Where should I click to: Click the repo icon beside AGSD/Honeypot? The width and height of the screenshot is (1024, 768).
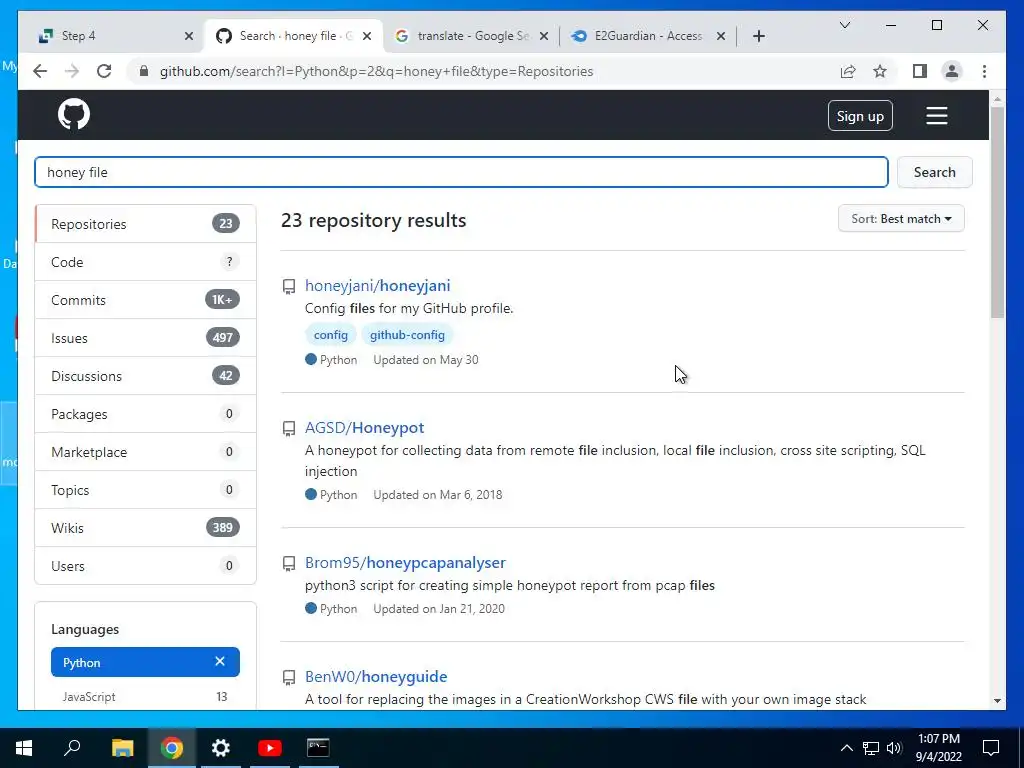click(289, 428)
